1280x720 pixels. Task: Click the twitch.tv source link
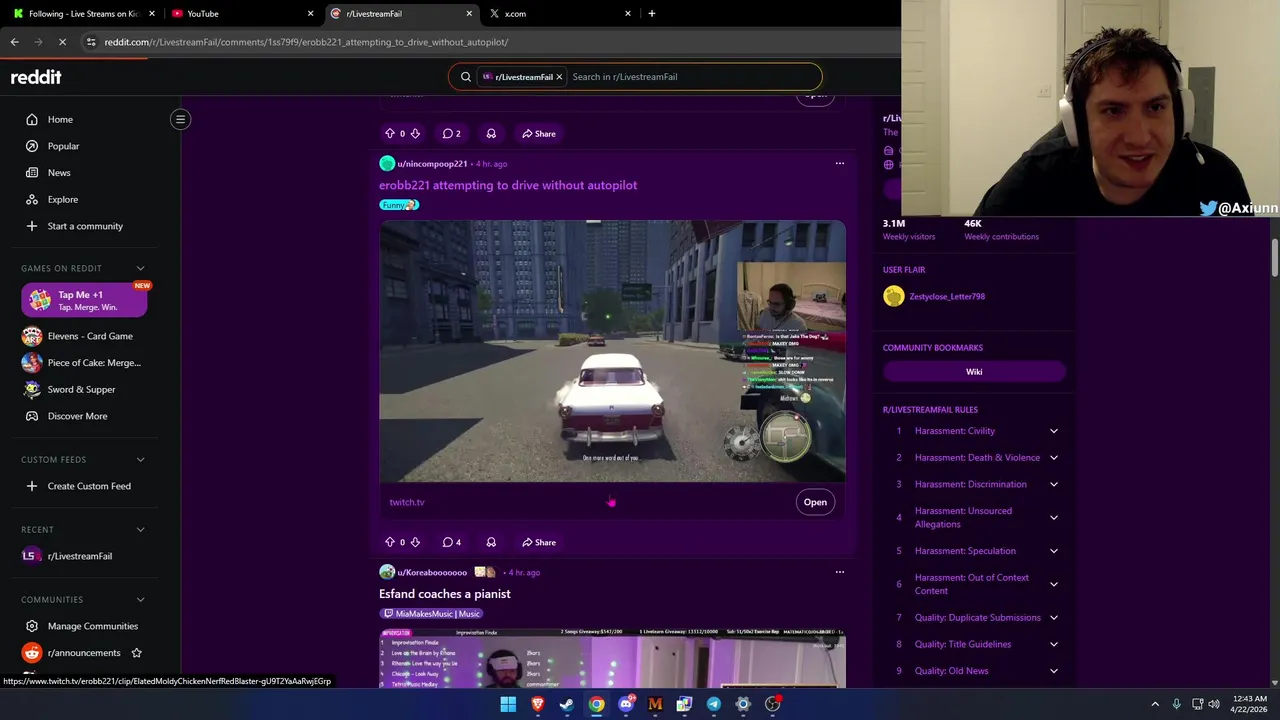407,502
